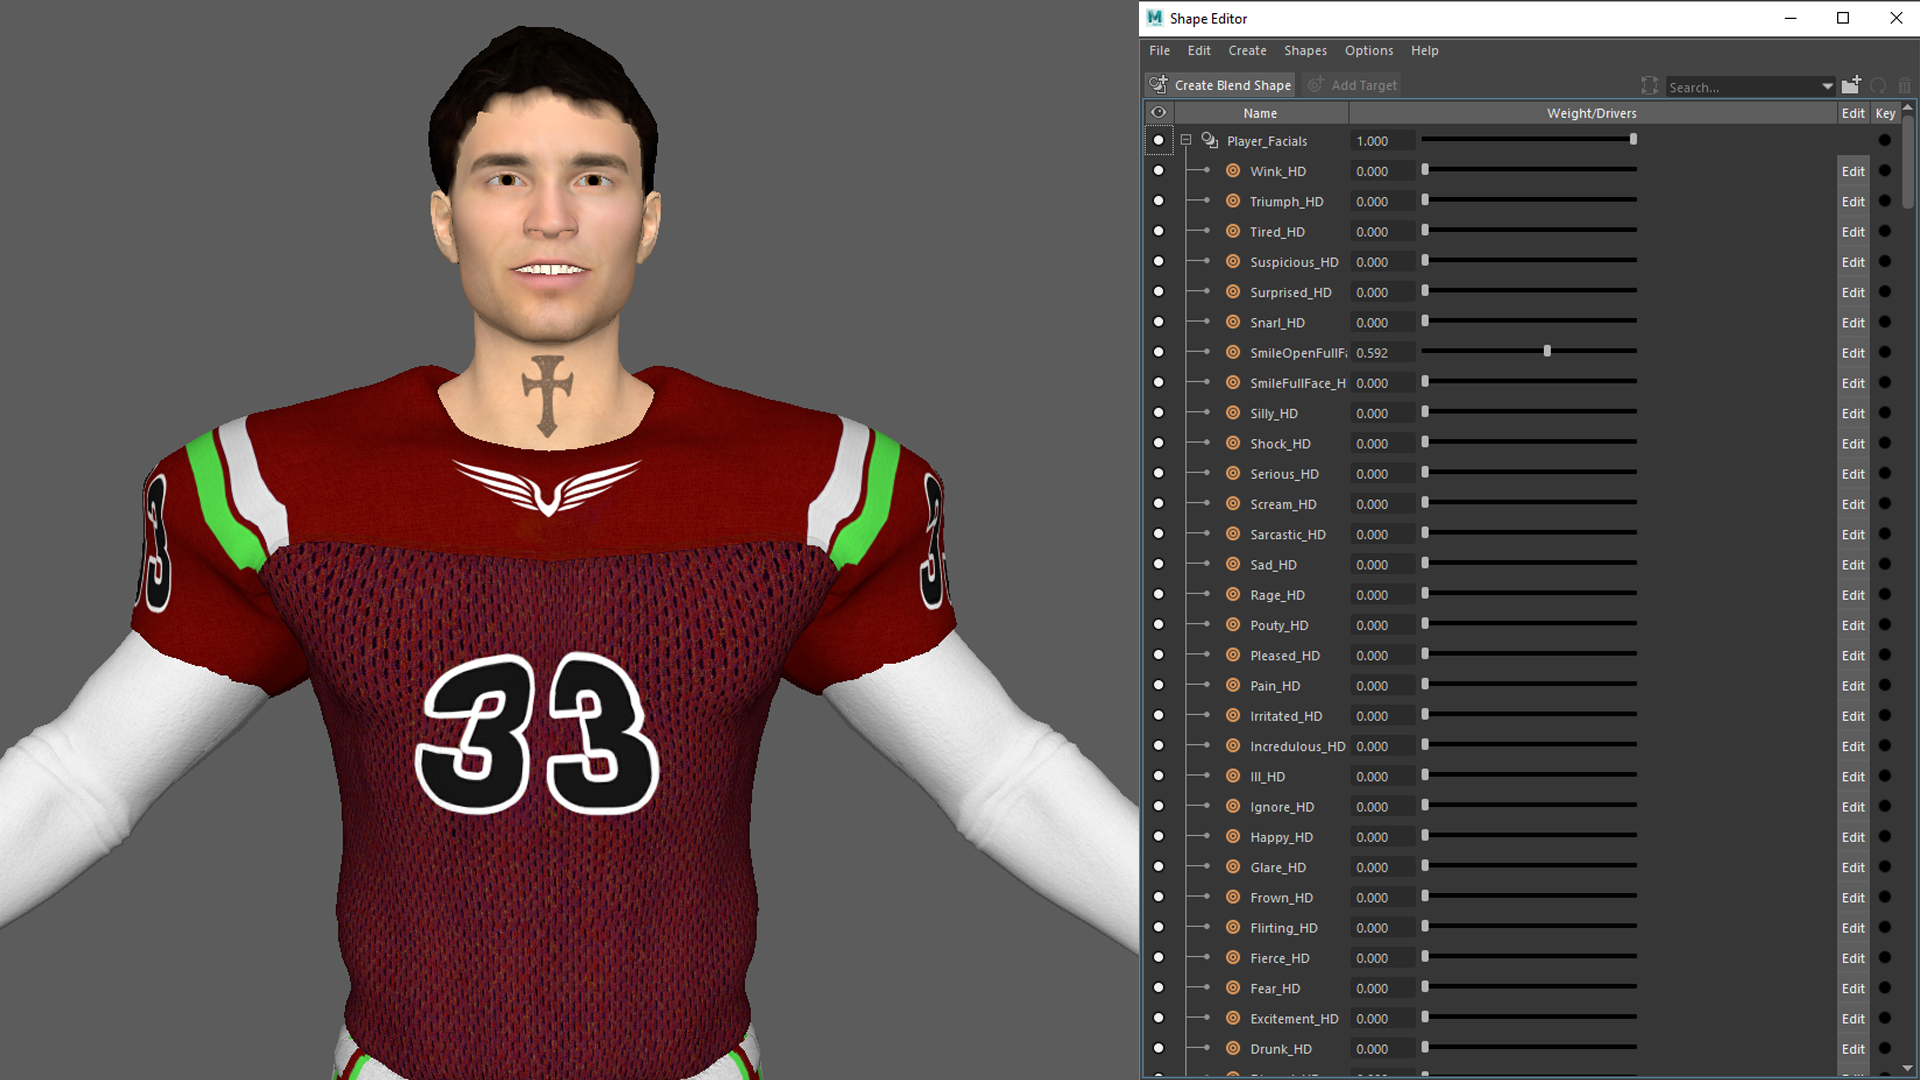Toggle visibility dot for Scream_HD
This screenshot has height=1080, width=1920.
click(1158, 504)
